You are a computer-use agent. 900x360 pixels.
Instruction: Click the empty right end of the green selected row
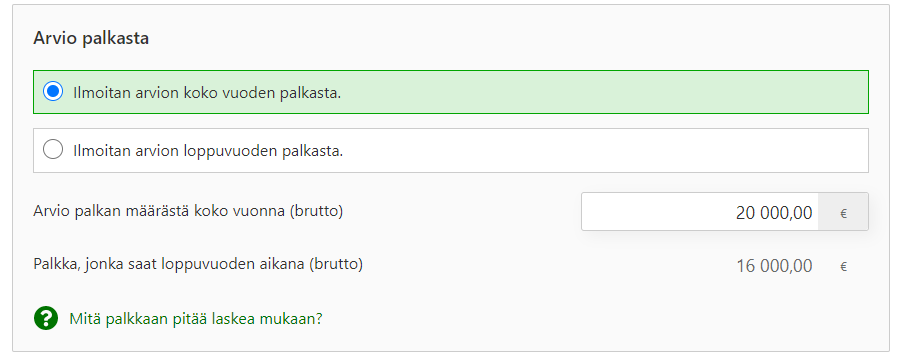tap(746, 92)
